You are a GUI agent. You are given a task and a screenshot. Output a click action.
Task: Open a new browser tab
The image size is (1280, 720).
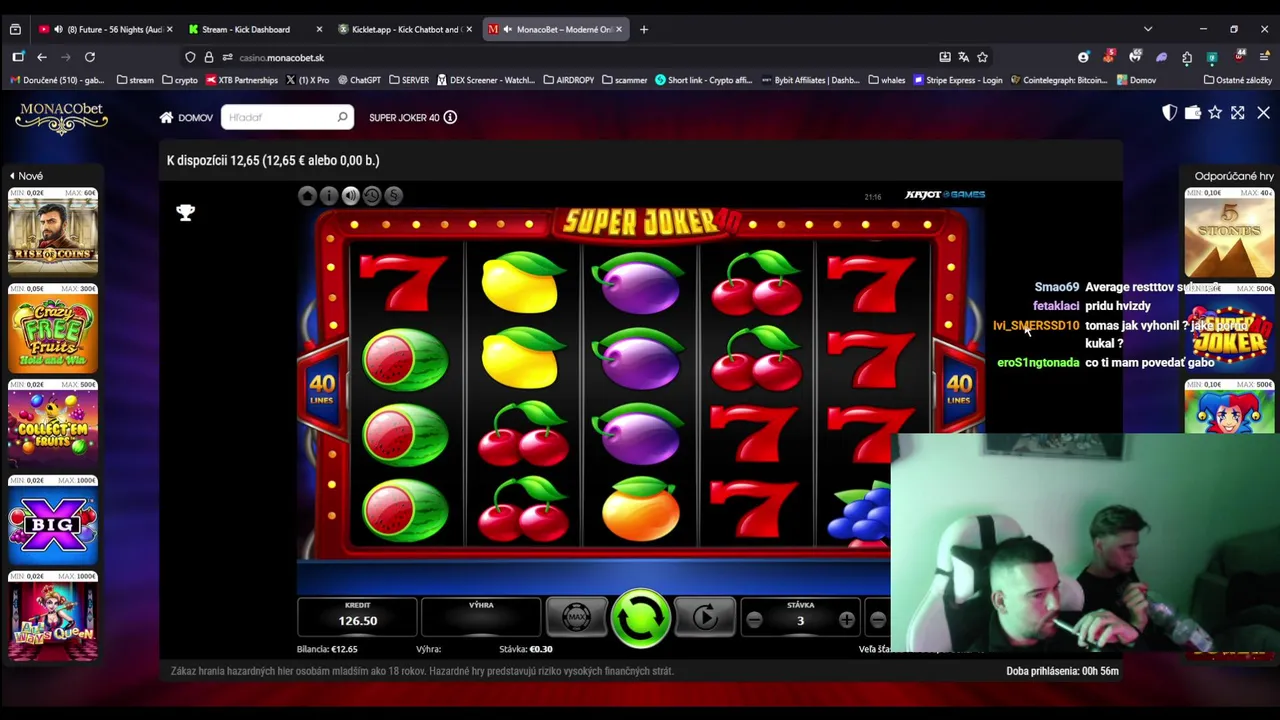(x=644, y=29)
